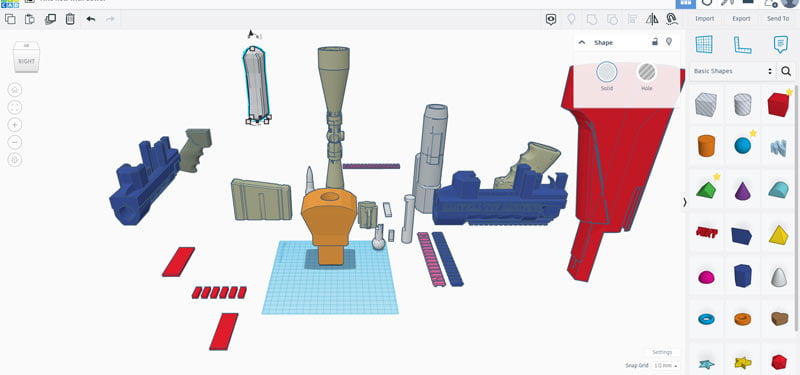Select the Workplane tool
The width and height of the screenshot is (800, 375).
pos(704,44)
